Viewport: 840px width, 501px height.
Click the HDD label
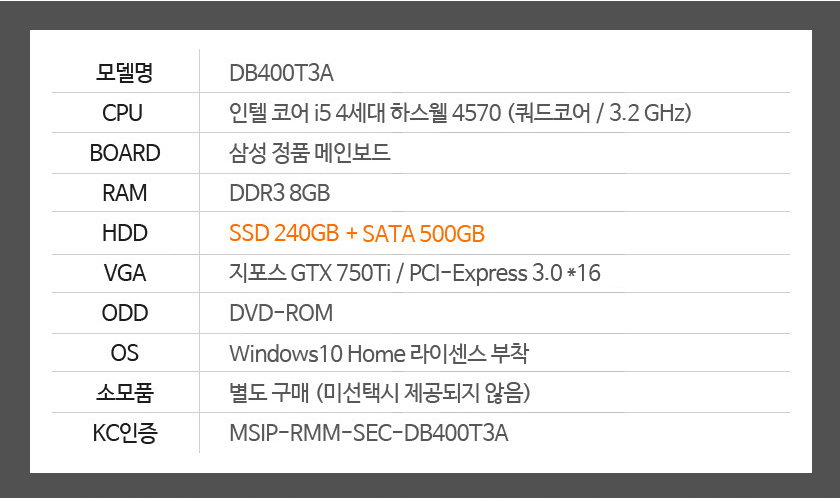(125, 233)
